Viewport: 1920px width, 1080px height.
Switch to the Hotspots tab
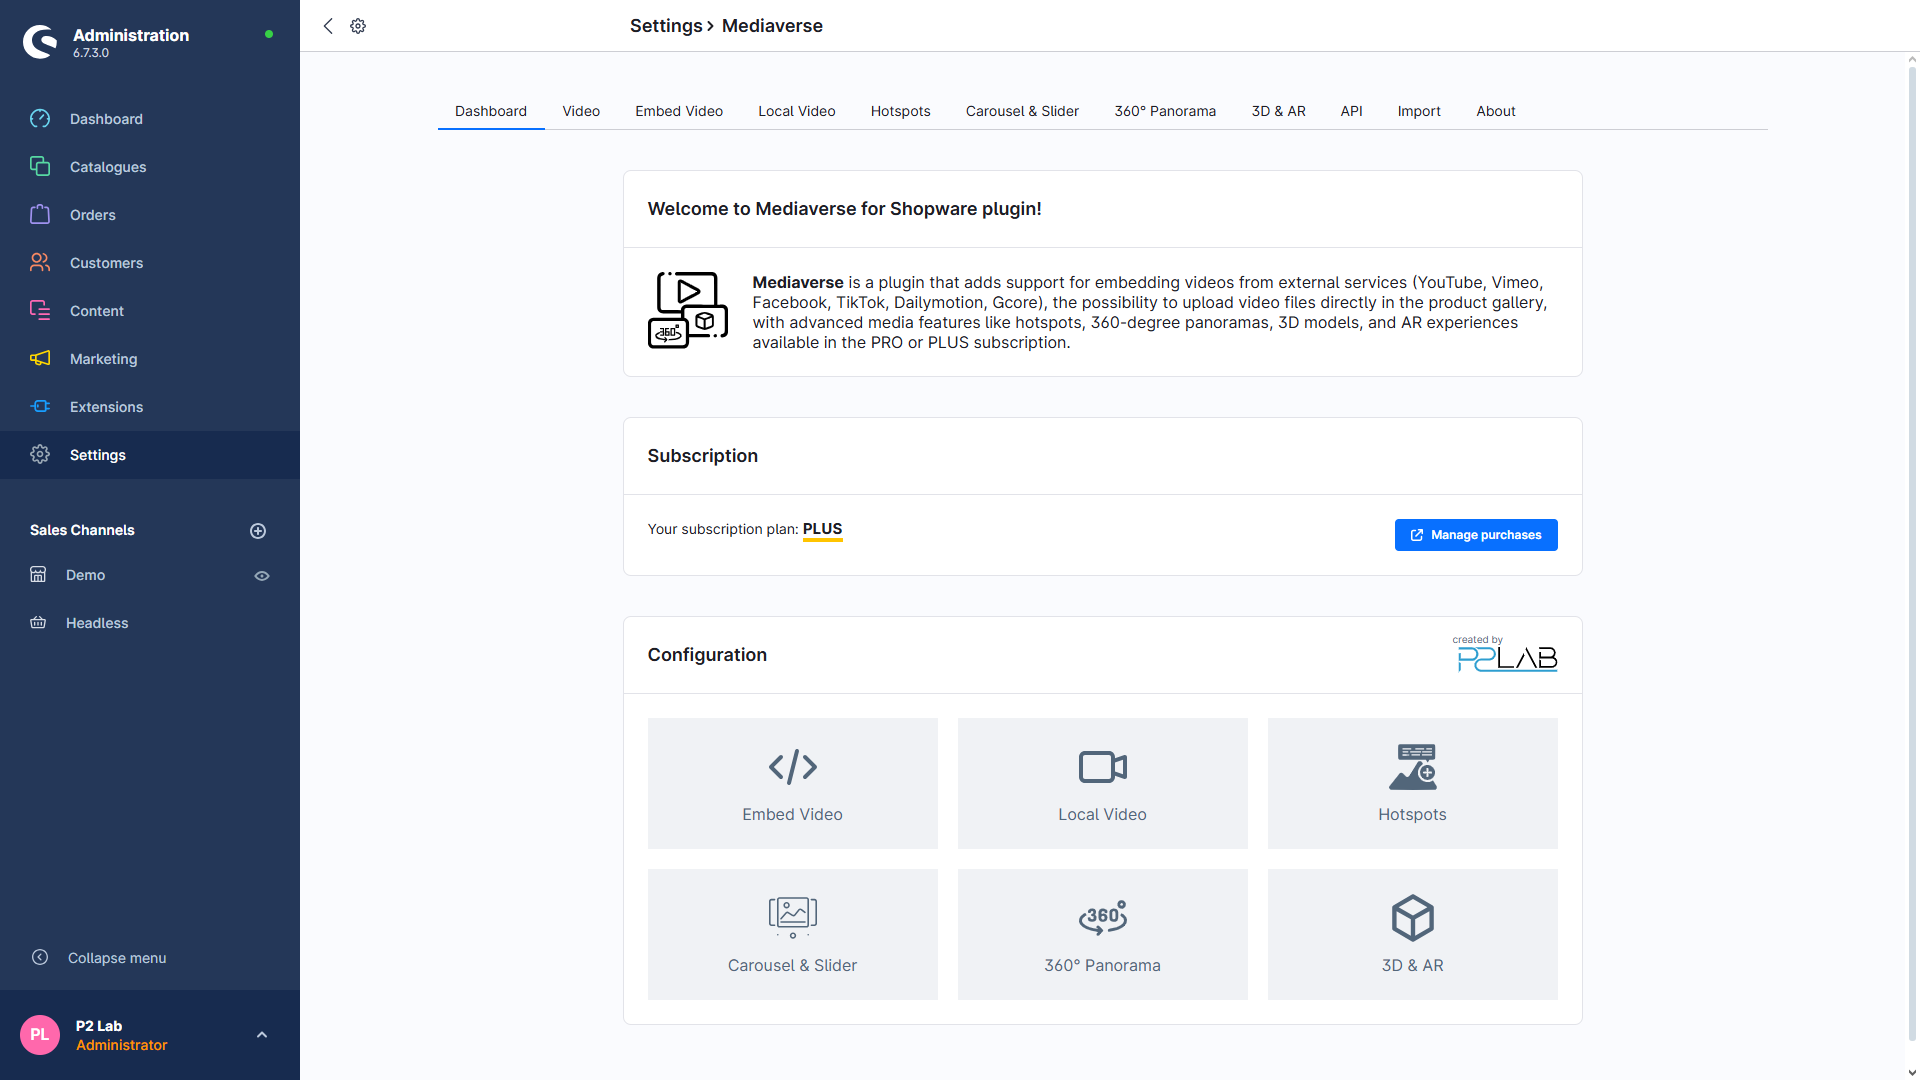pos(901,111)
